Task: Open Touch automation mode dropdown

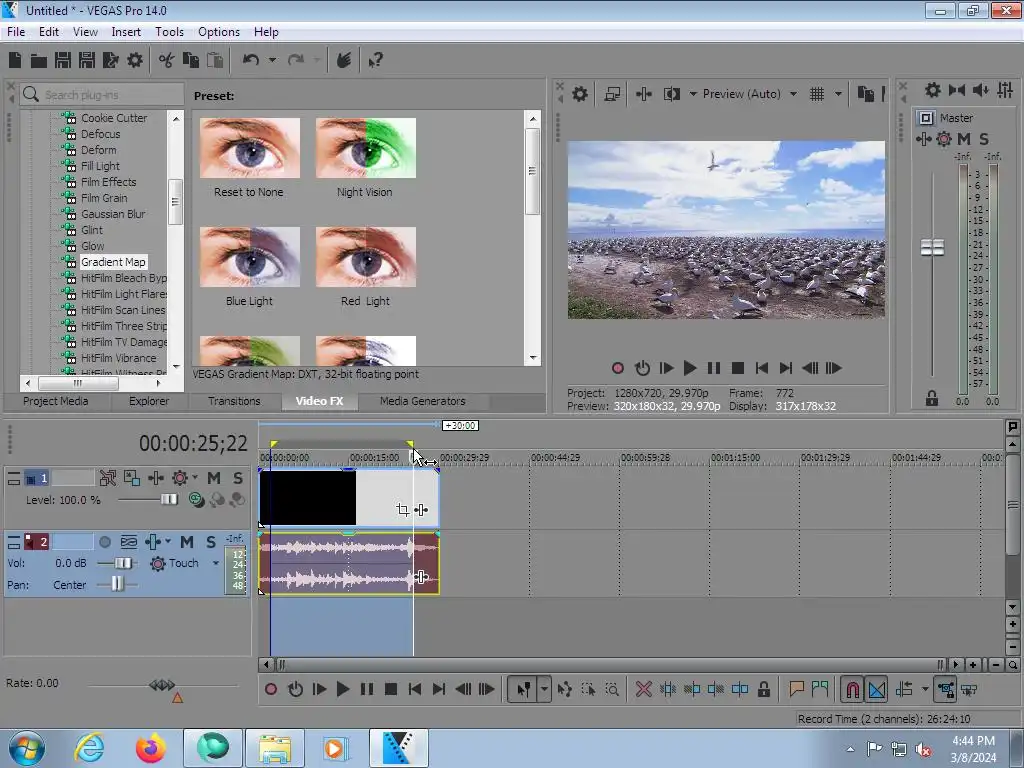Action: pyautogui.click(x=216, y=563)
